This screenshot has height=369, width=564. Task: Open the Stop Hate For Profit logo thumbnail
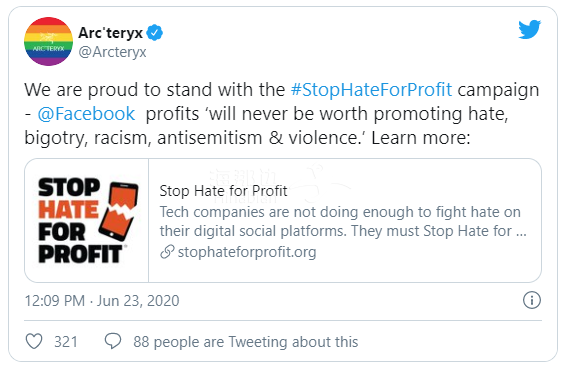pyautogui.click(x=87, y=220)
